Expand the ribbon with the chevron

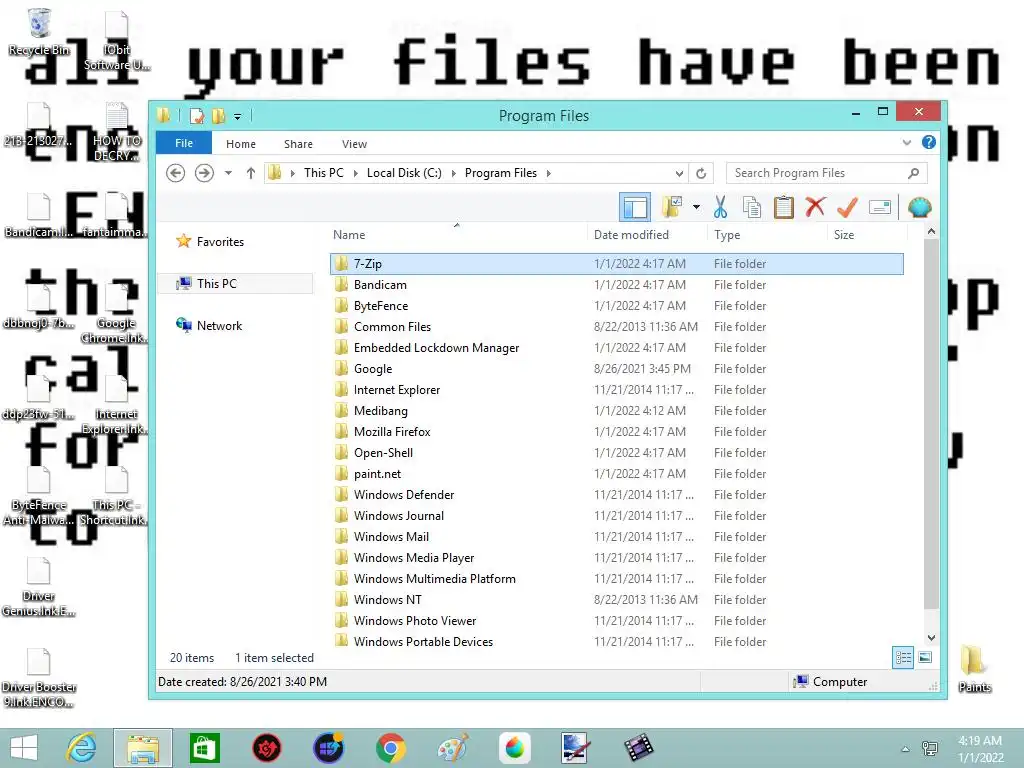click(x=906, y=142)
